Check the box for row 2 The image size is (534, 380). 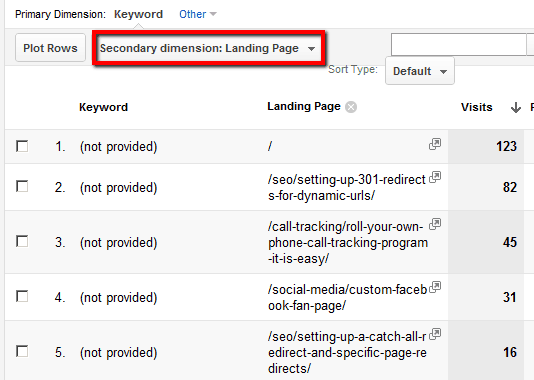tap(22, 187)
